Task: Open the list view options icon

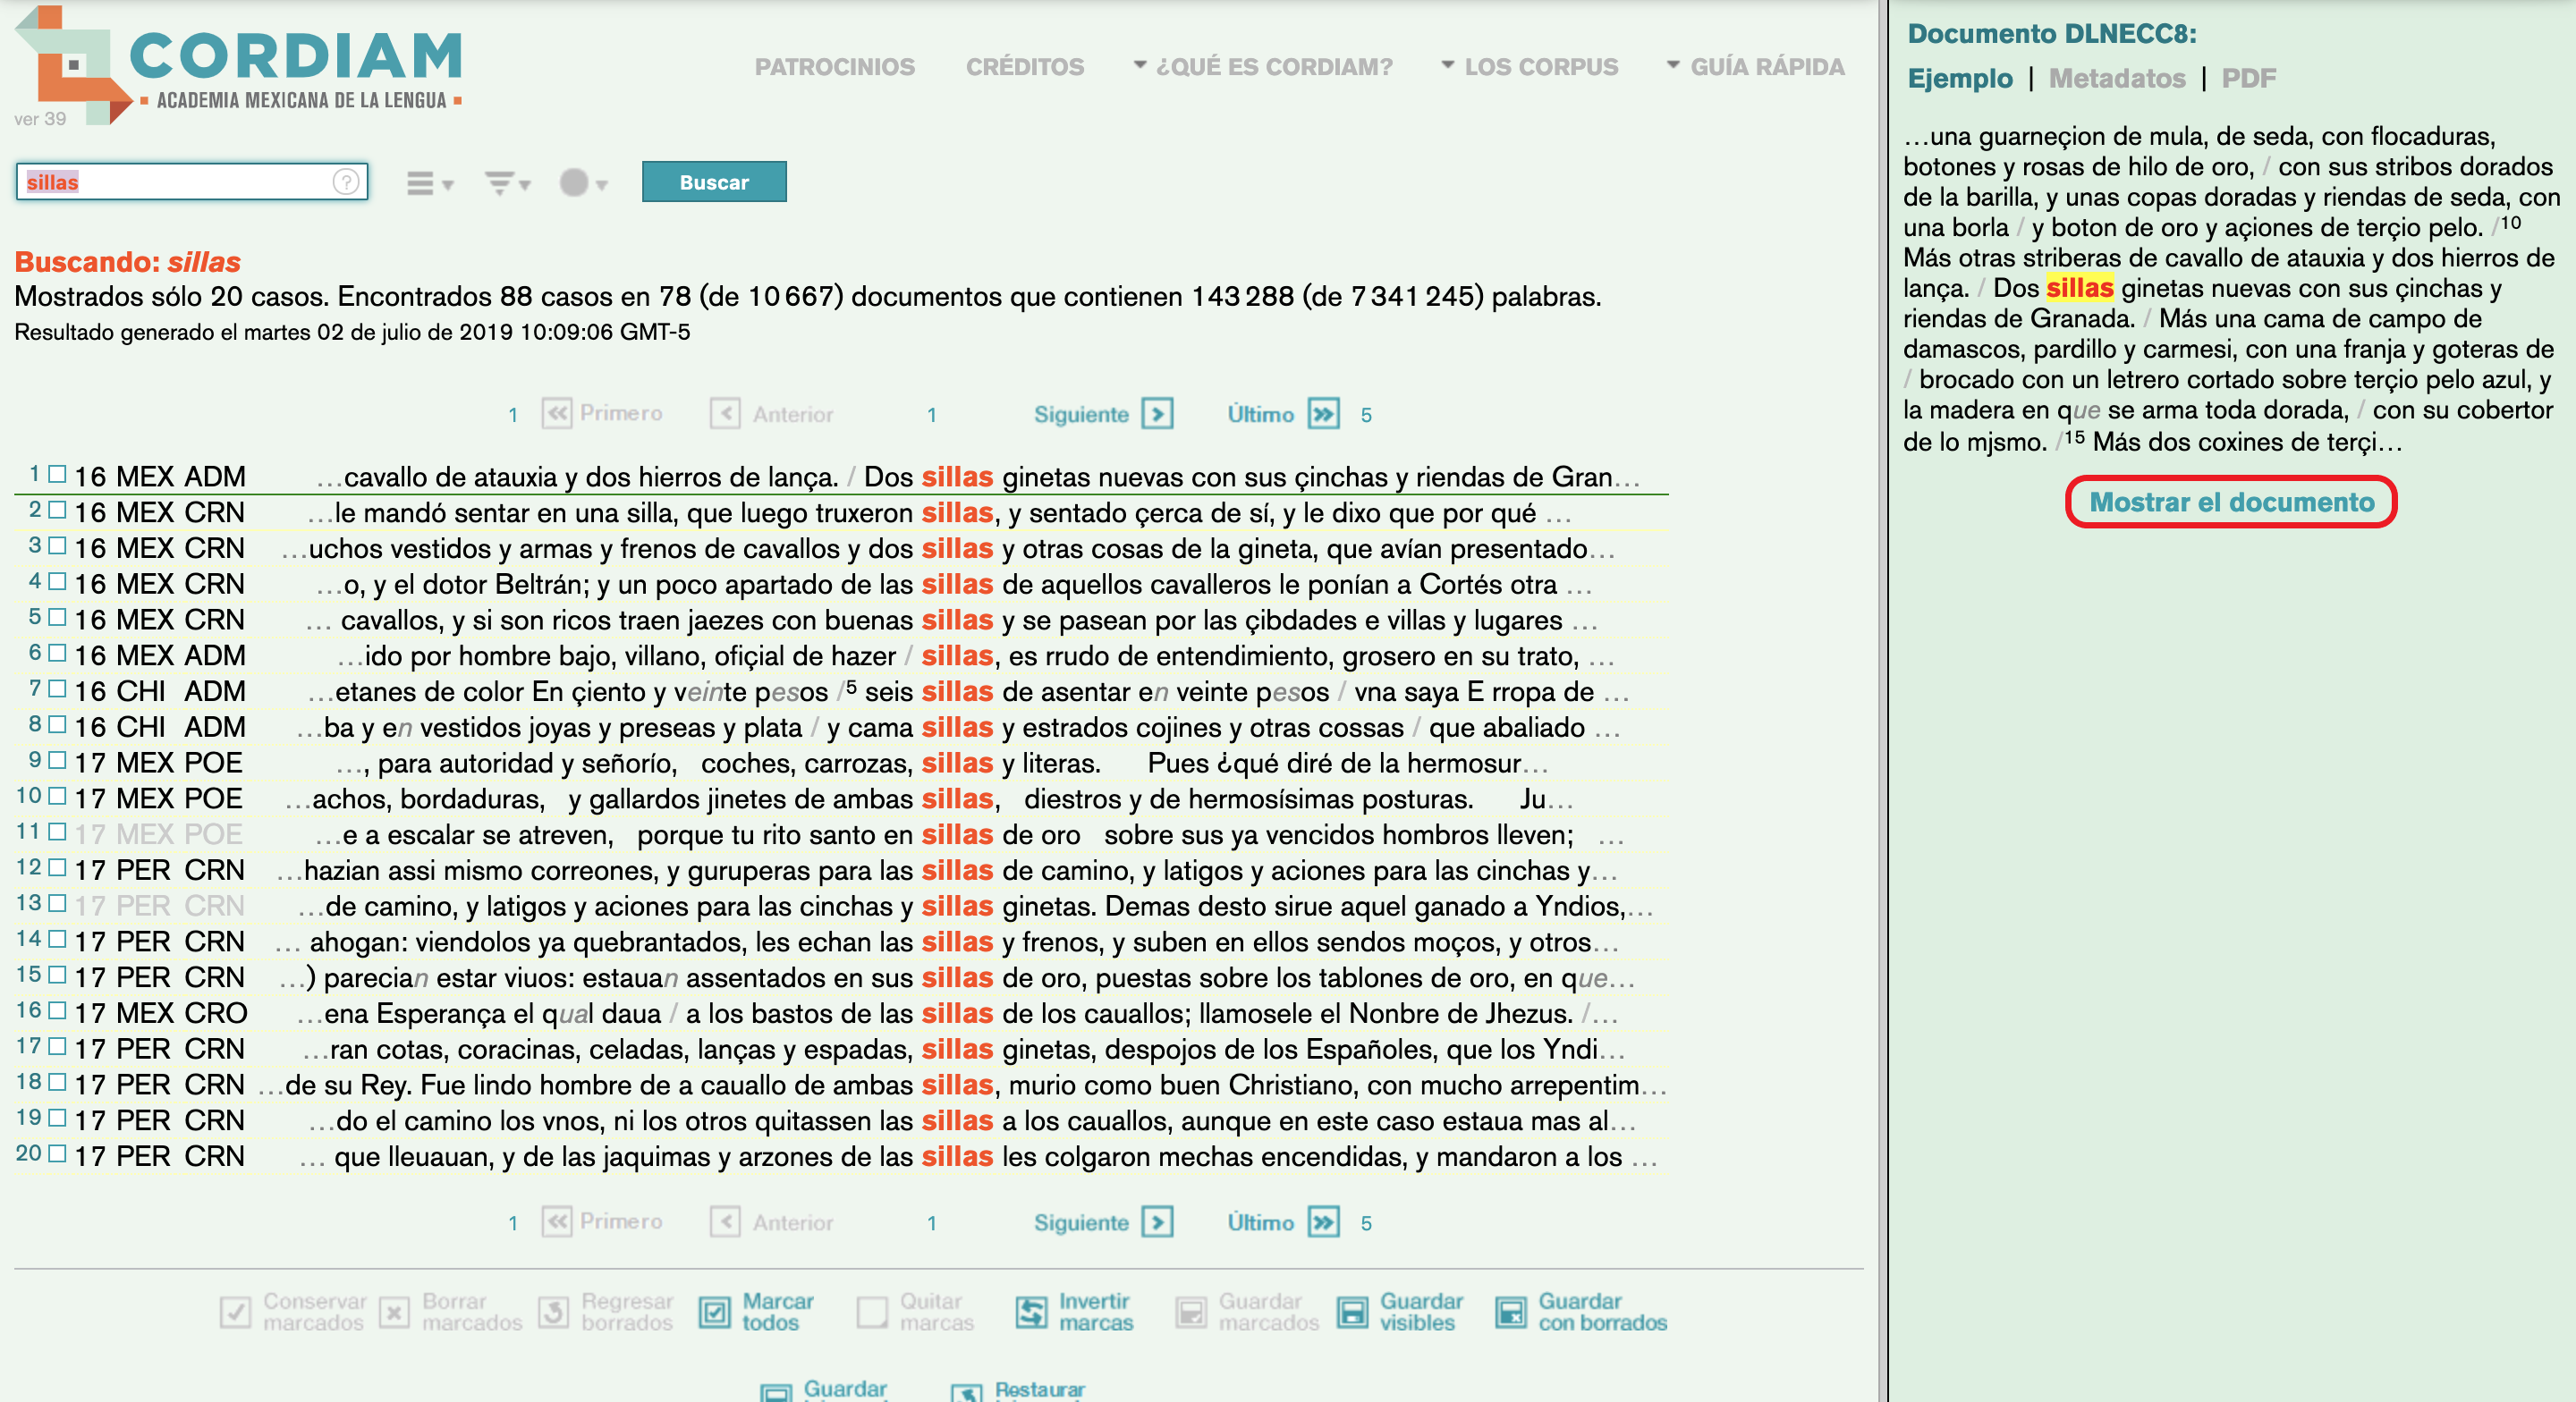Action: [x=429, y=183]
